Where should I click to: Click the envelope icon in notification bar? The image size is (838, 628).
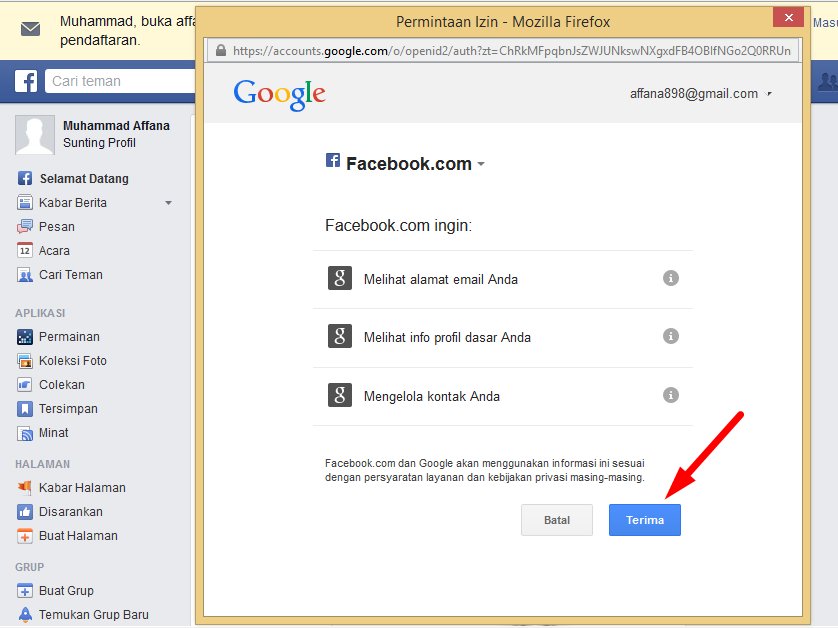tap(30, 29)
